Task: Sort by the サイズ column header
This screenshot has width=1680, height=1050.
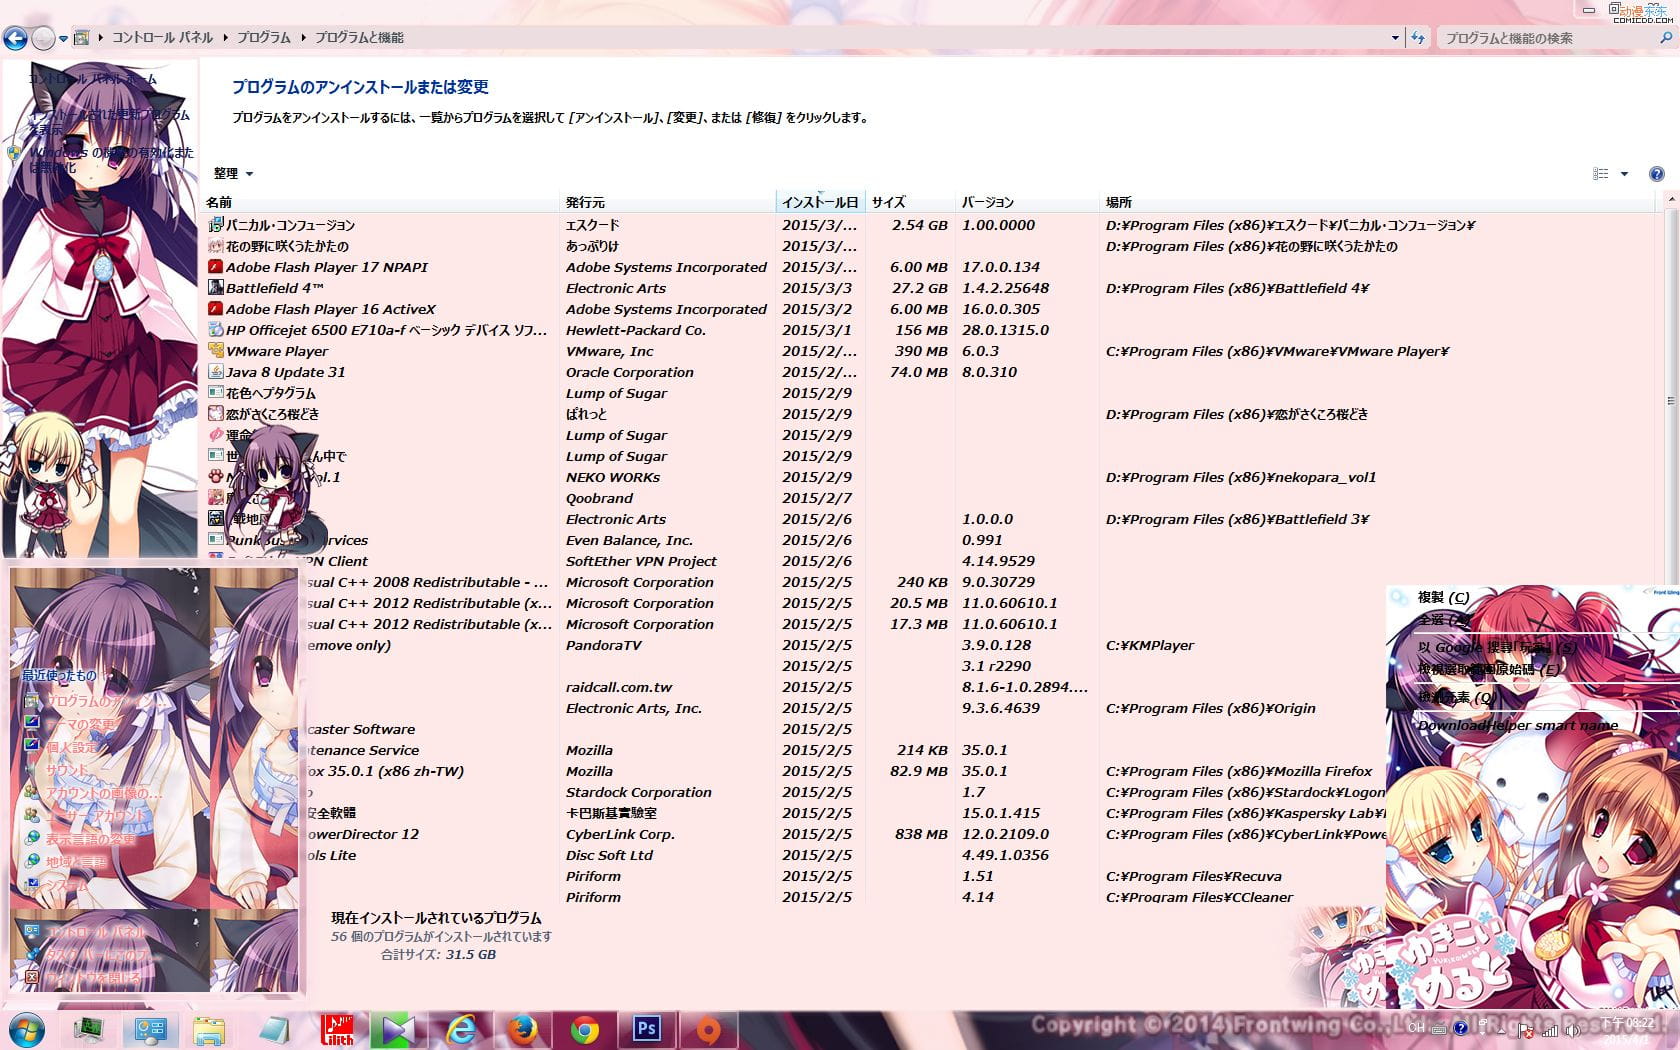Action: pos(909,202)
